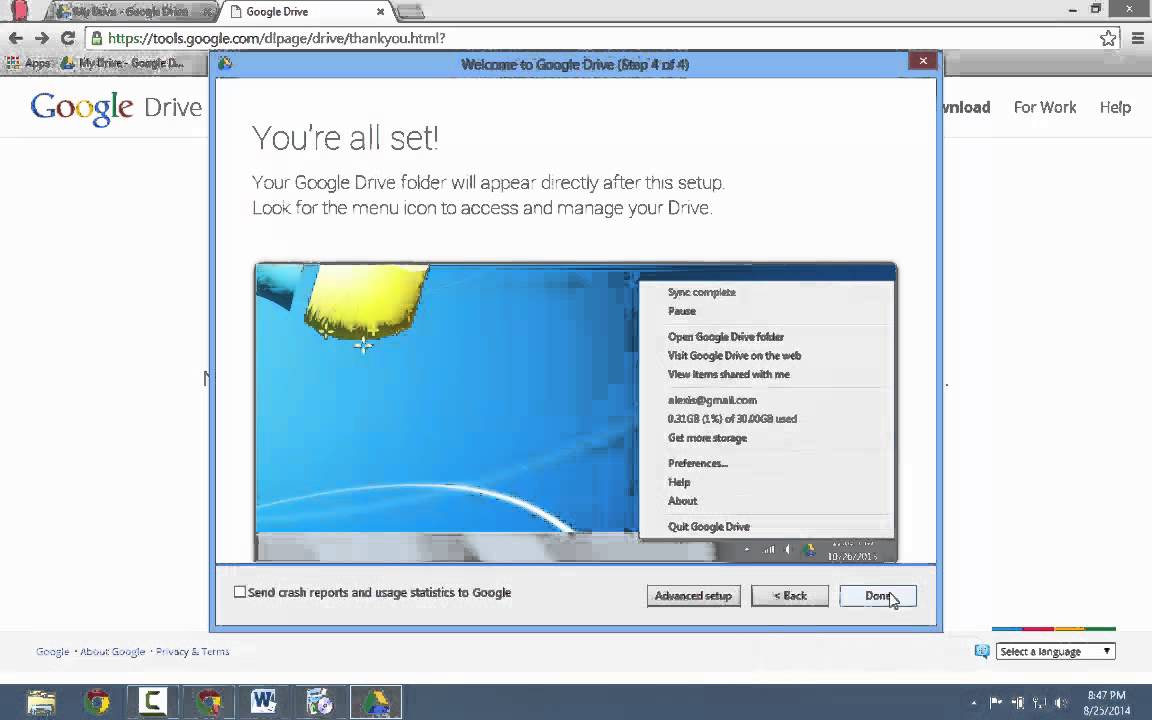Close the Welcome to Google Drive dialog
Image resolution: width=1152 pixels, height=720 pixels.
coord(923,61)
